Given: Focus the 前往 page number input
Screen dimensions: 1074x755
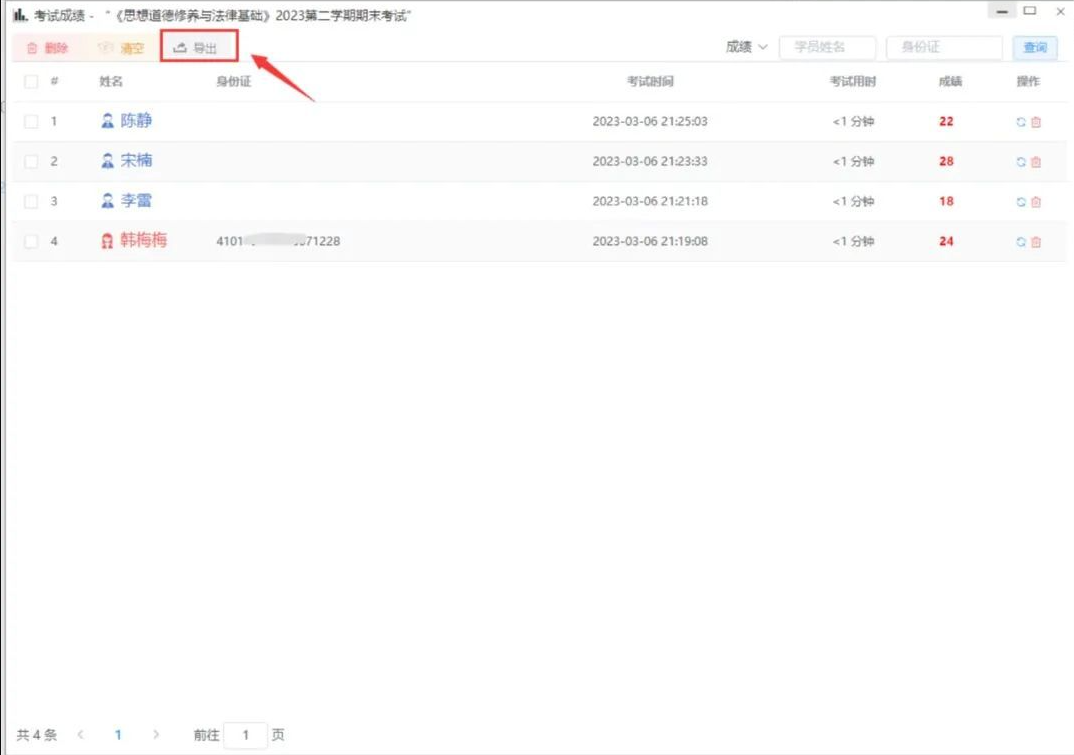Looking at the screenshot, I should [245, 735].
